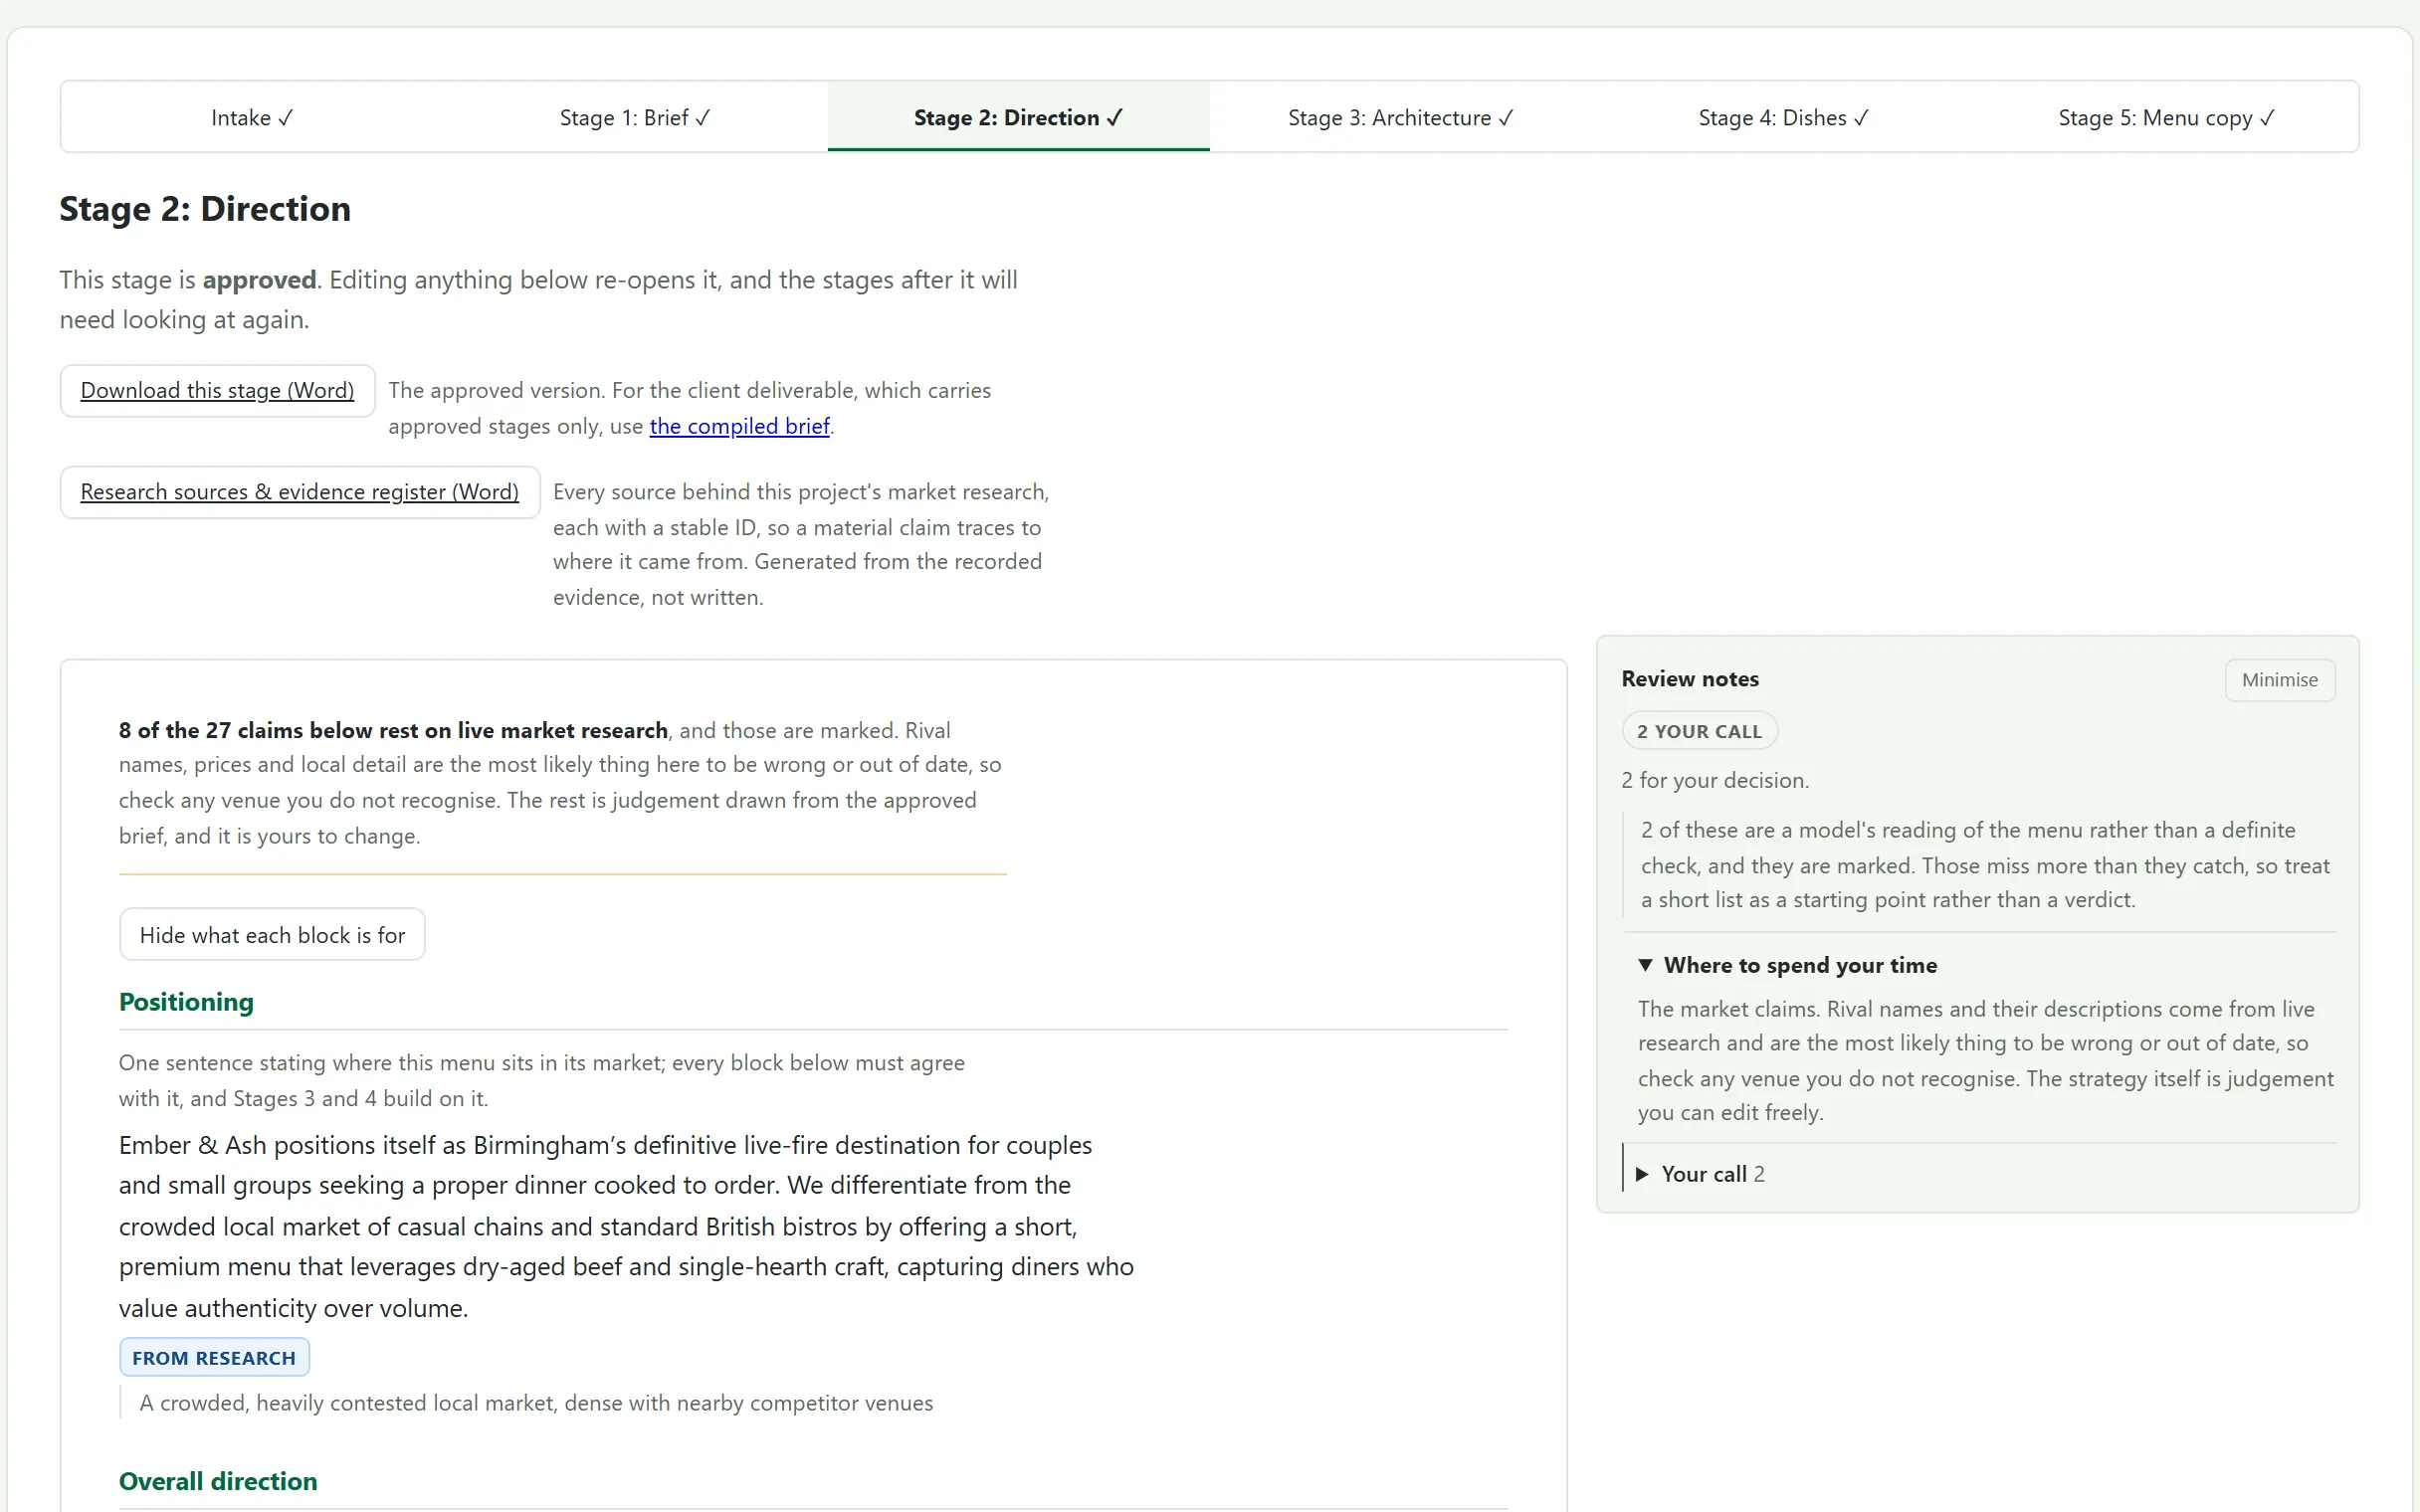Open Stage 4: Dishes tab
The width and height of the screenshot is (2420, 1512).
[1783, 117]
